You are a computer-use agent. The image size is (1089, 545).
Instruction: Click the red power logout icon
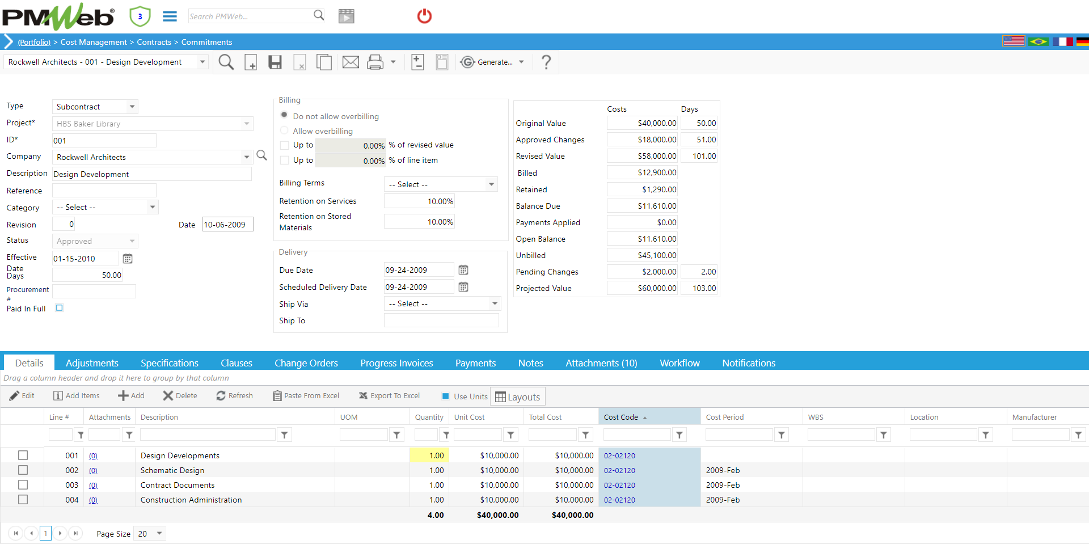pos(424,15)
